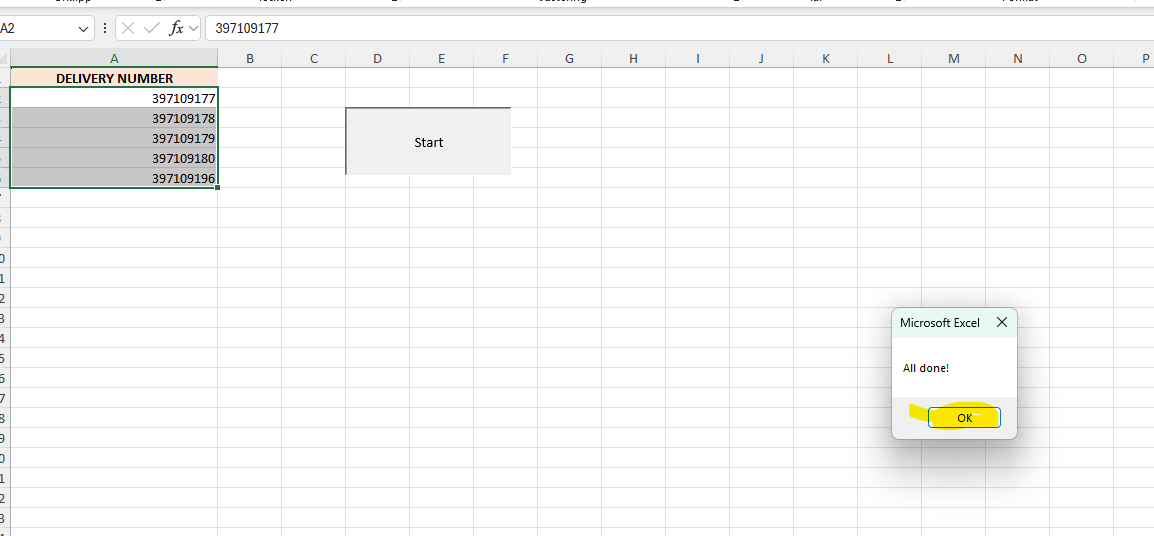Click the Enter checkmark icon in formula bar

pos(151,28)
